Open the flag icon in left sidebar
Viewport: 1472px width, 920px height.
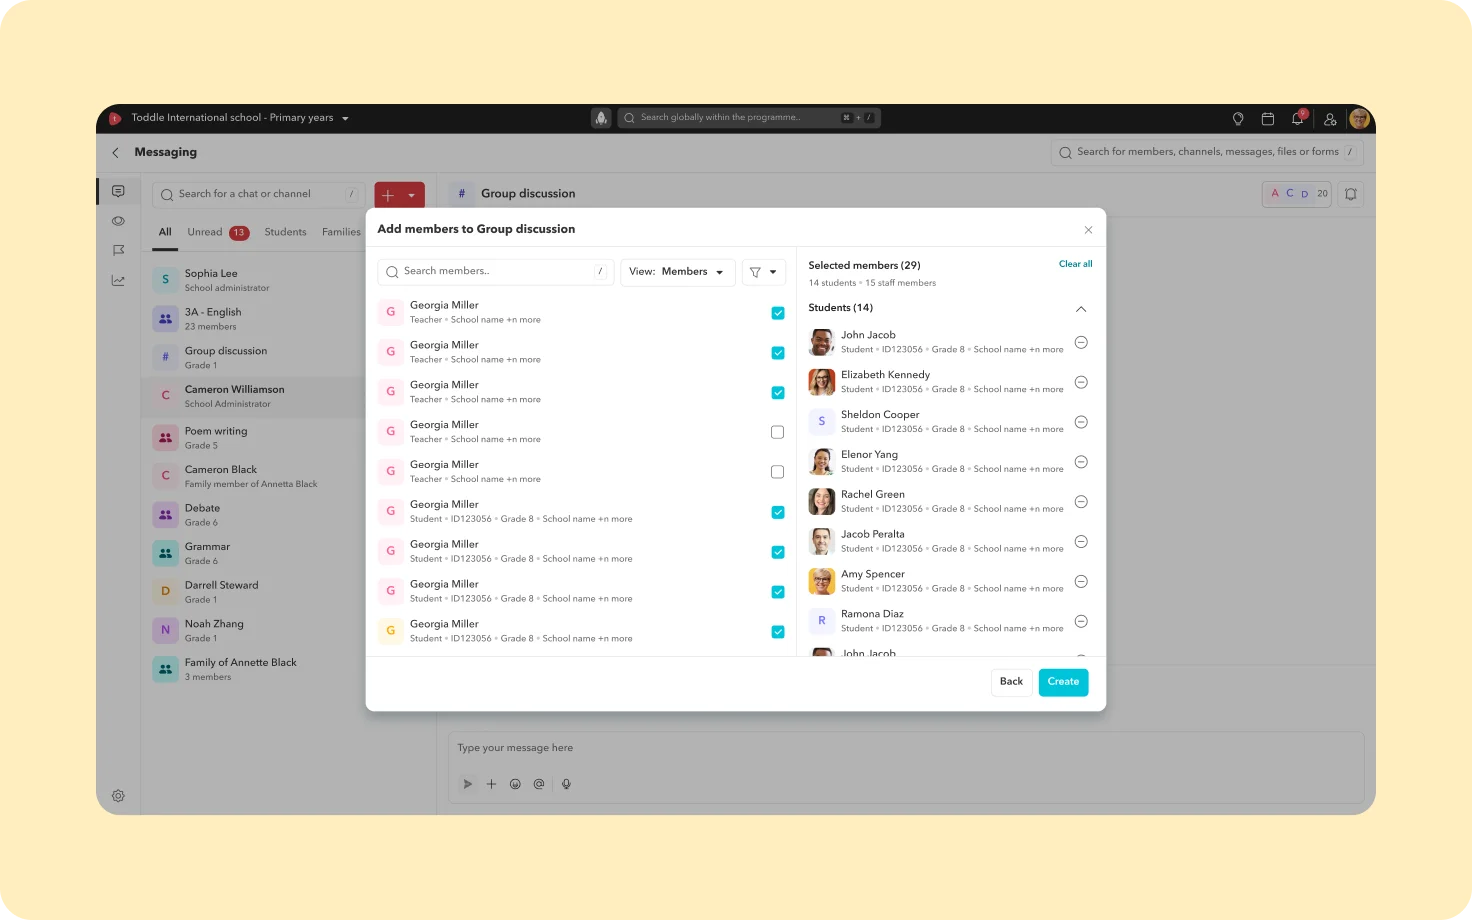[x=118, y=250]
